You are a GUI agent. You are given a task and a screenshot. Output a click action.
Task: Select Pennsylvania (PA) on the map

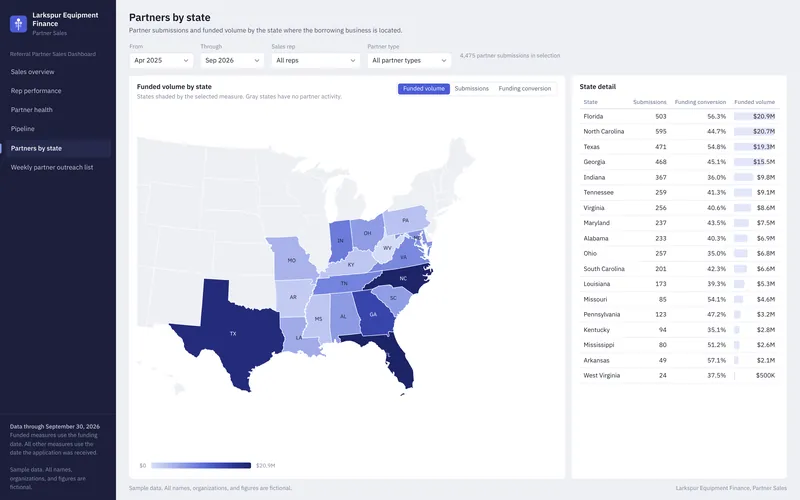click(405, 220)
